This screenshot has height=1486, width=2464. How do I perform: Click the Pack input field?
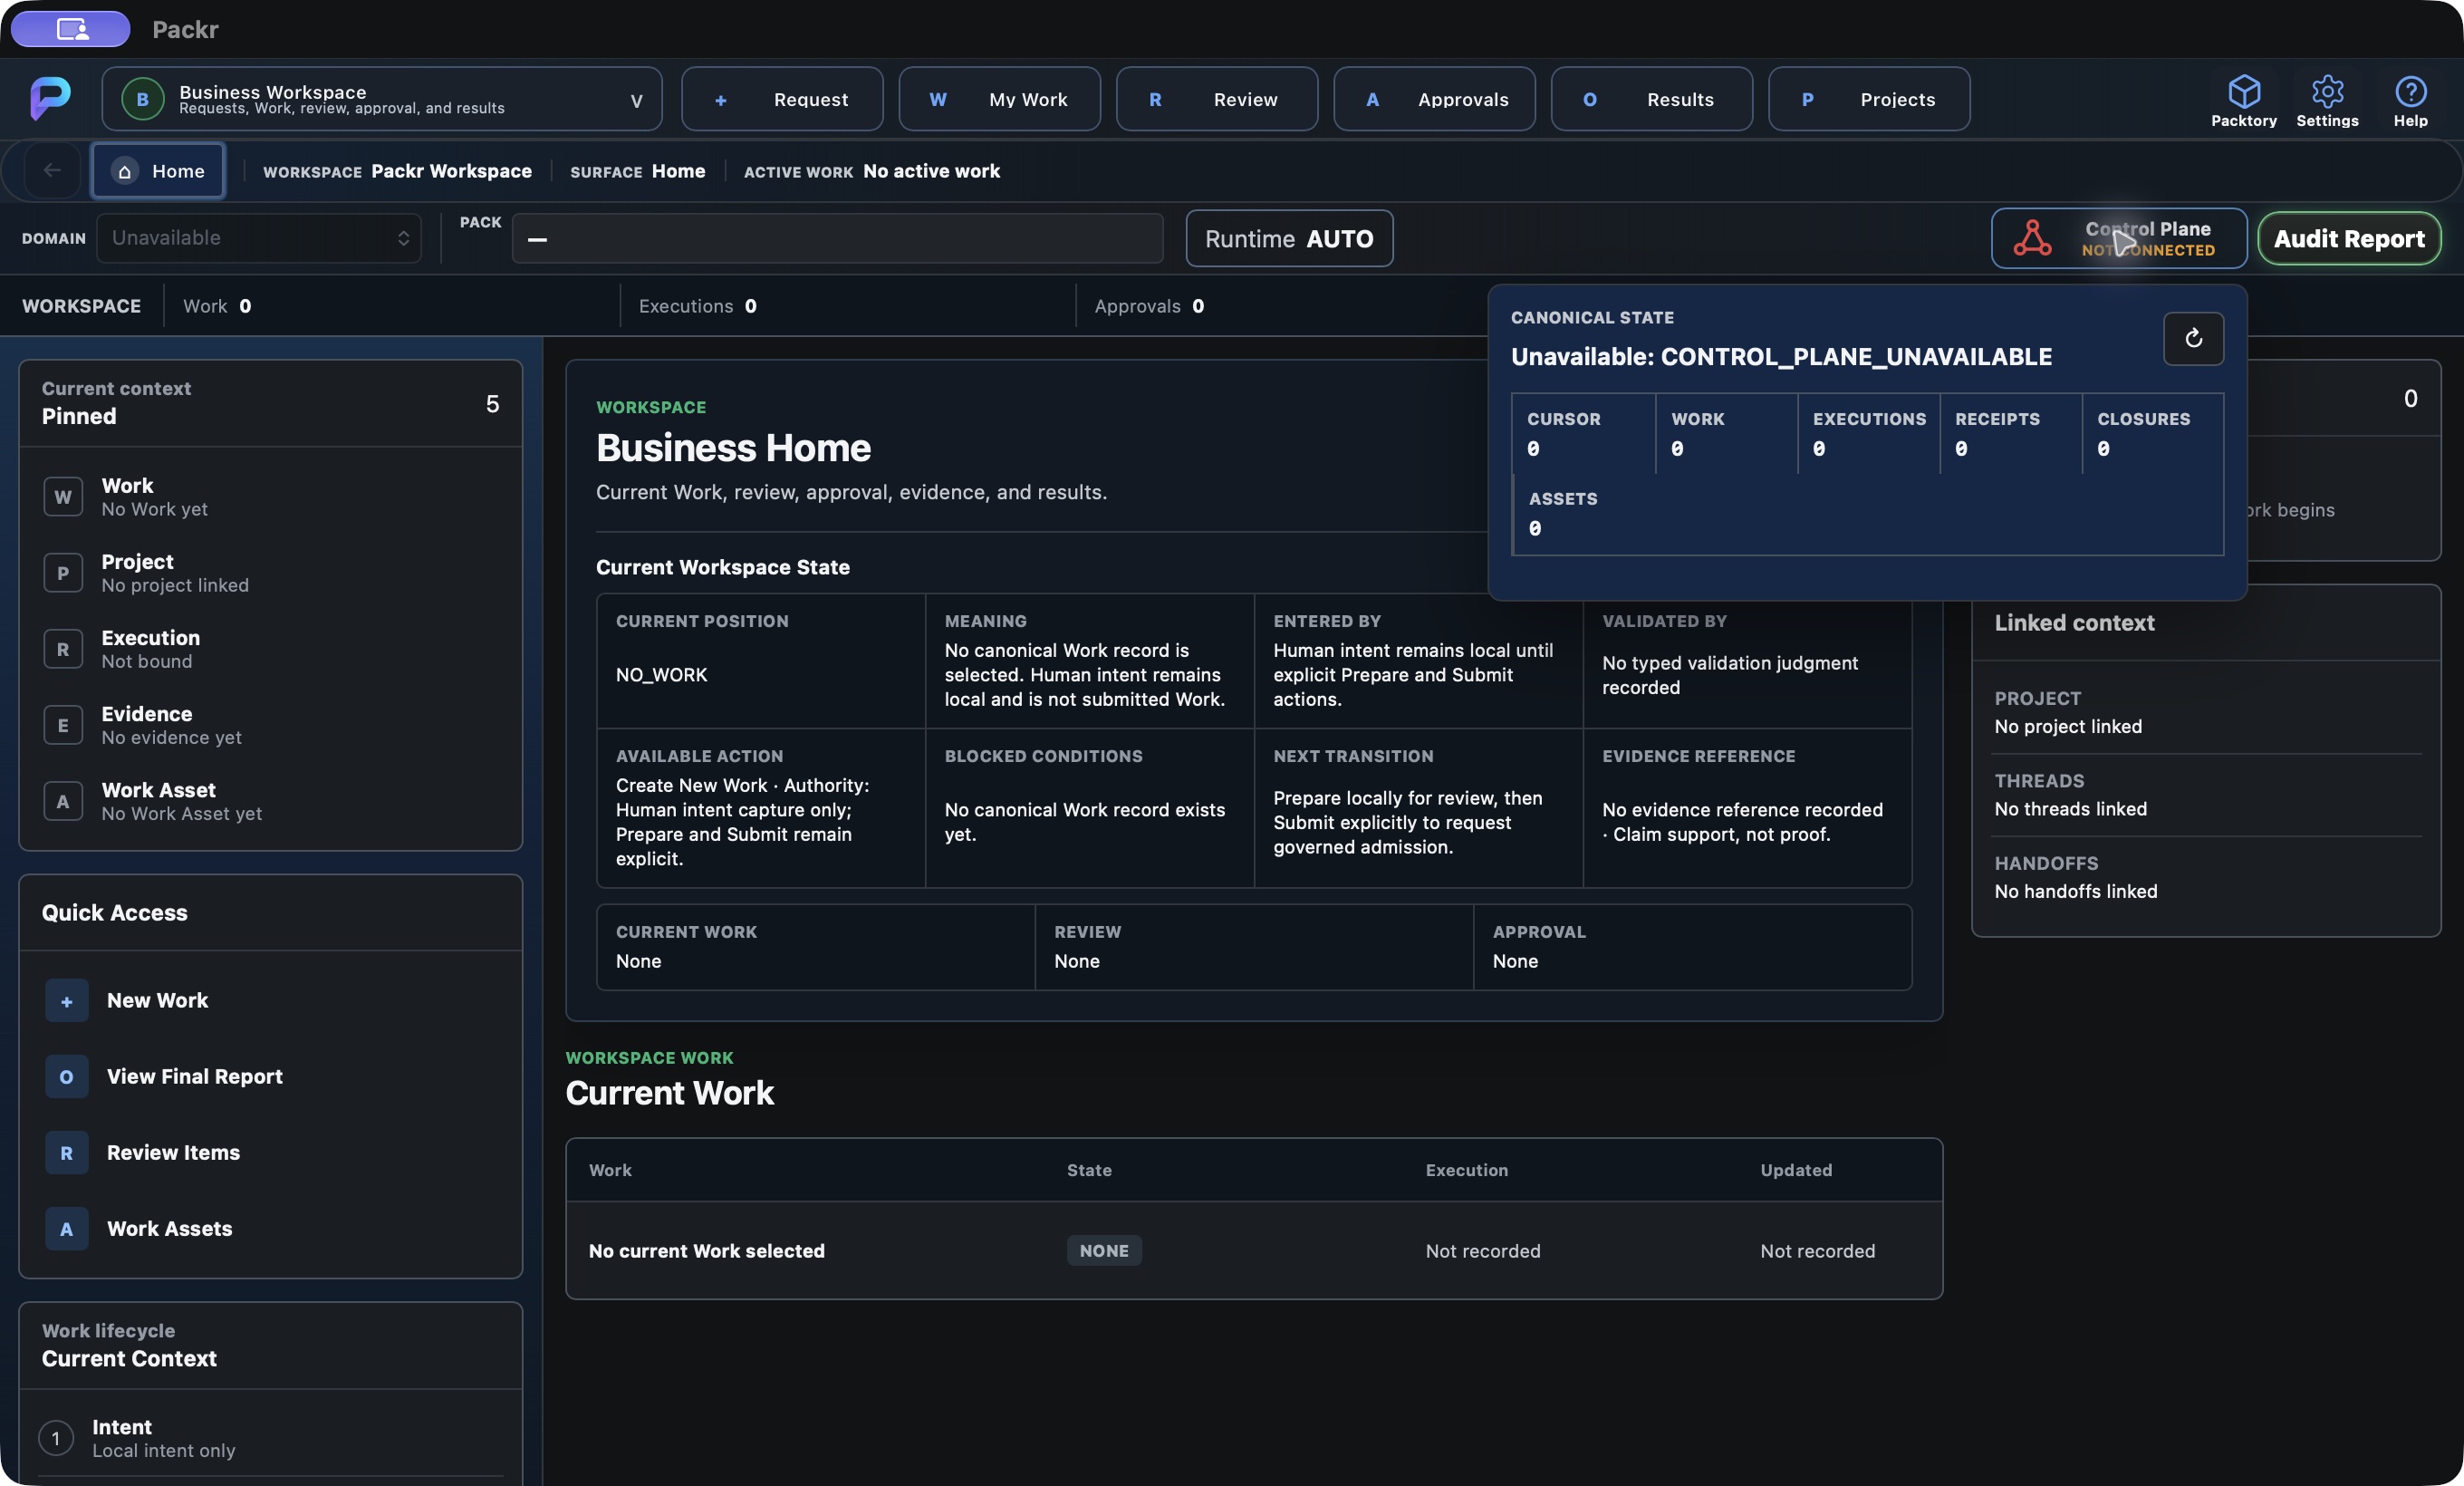pos(837,238)
